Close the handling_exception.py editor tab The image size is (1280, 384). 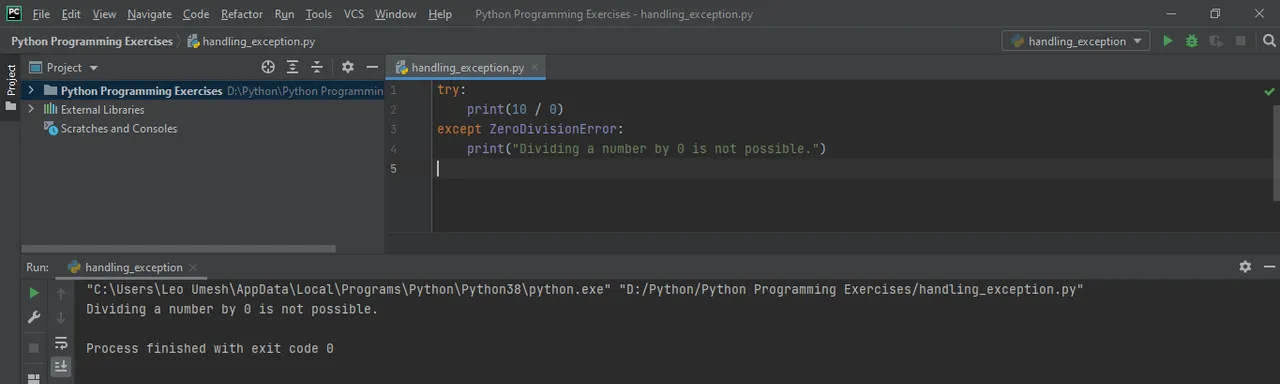[x=536, y=68]
